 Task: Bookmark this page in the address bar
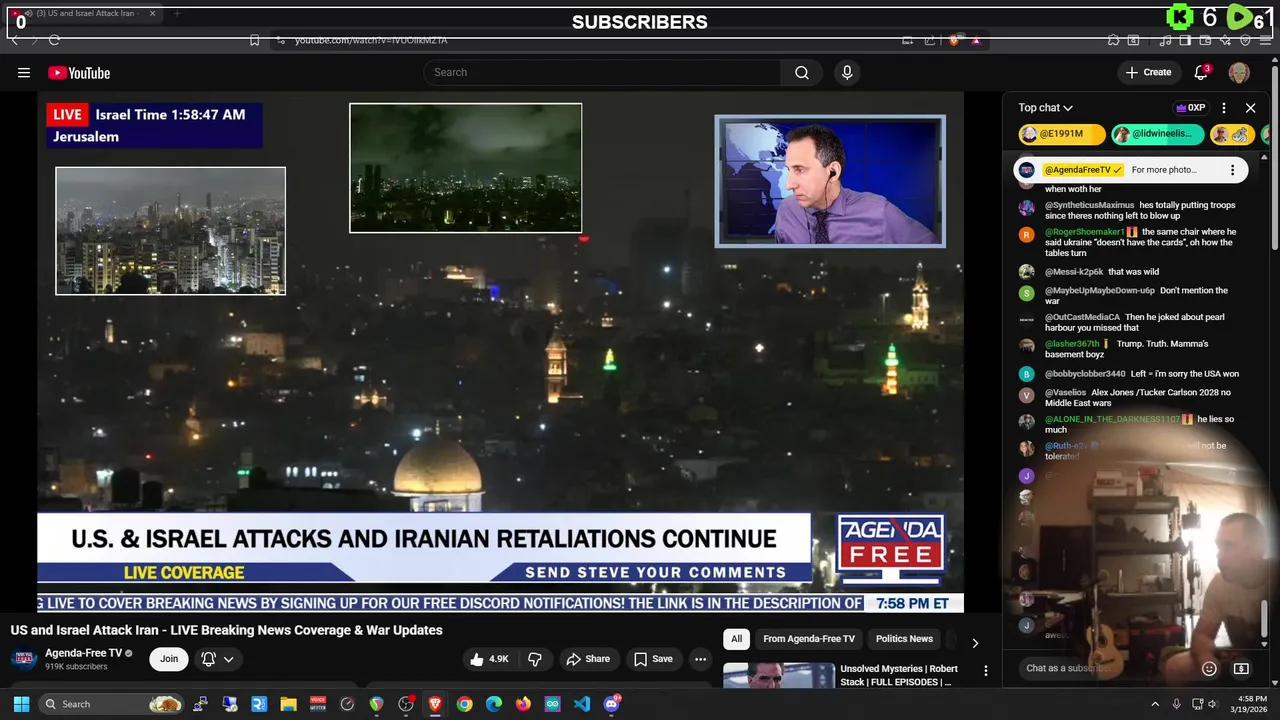click(x=254, y=40)
